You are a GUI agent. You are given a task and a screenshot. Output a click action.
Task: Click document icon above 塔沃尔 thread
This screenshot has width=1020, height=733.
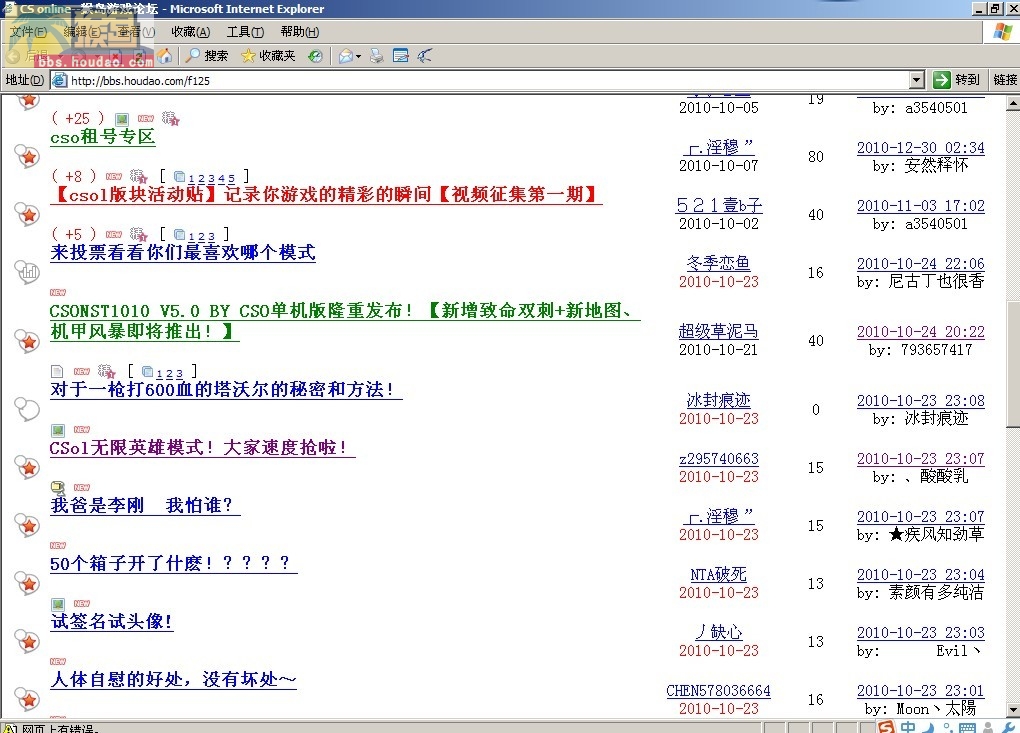(x=57, y=371)
